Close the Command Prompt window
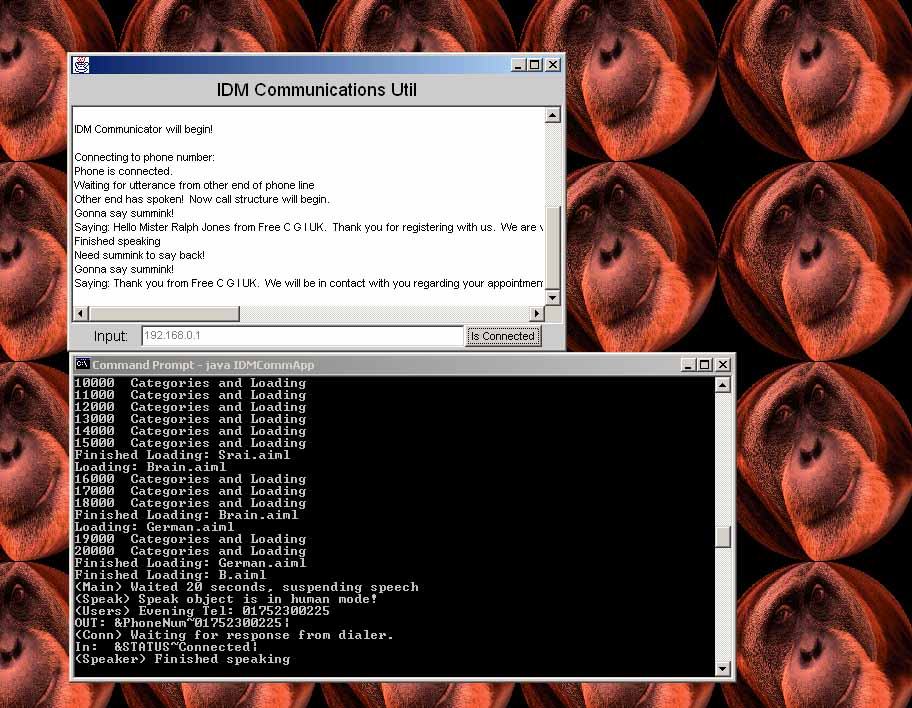The height and width of the screenshot is (708, 912). pos(722,365)
